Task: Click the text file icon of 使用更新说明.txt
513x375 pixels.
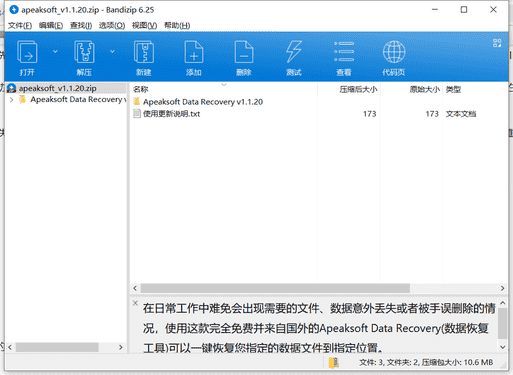Action: point(137,114)
